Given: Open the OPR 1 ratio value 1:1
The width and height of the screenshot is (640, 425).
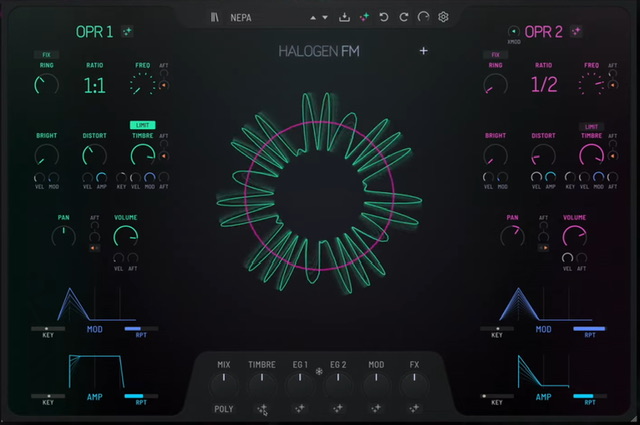Looking at the screenshot, I should tap(95, 85).
